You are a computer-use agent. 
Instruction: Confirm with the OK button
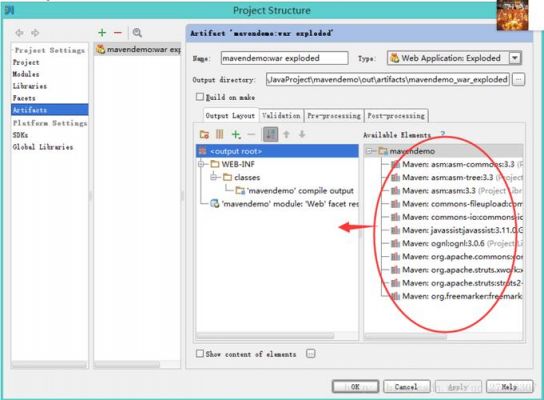tap(355, 386)
